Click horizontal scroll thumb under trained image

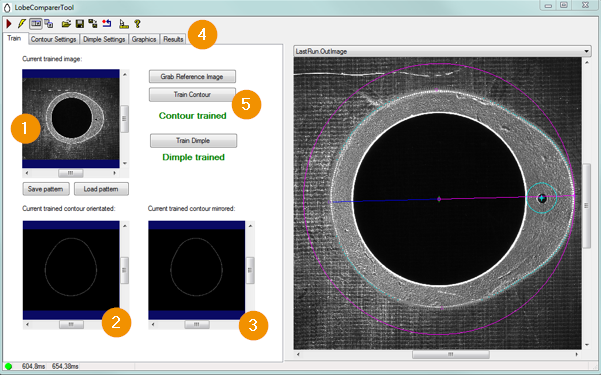[x=71, y=173]
